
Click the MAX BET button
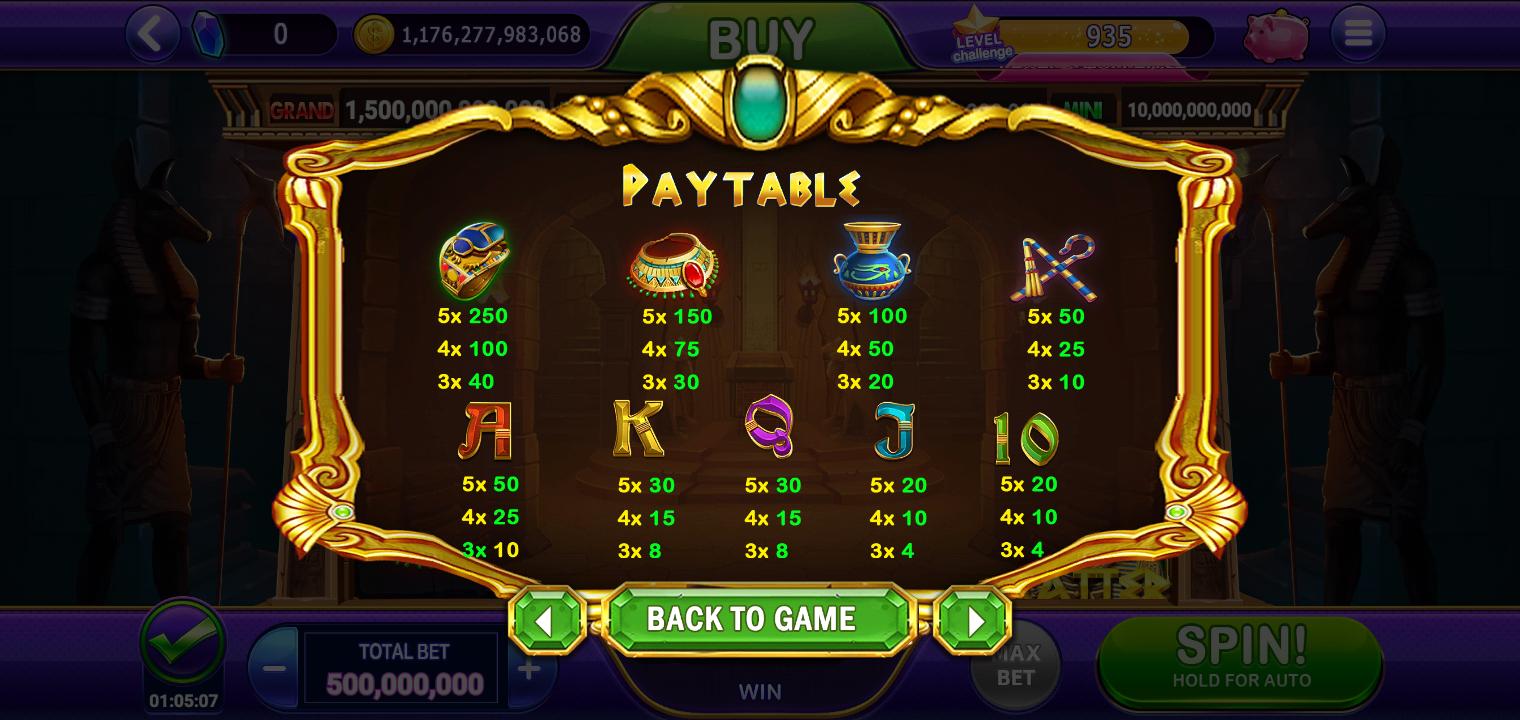click(x=1016, y=665)
